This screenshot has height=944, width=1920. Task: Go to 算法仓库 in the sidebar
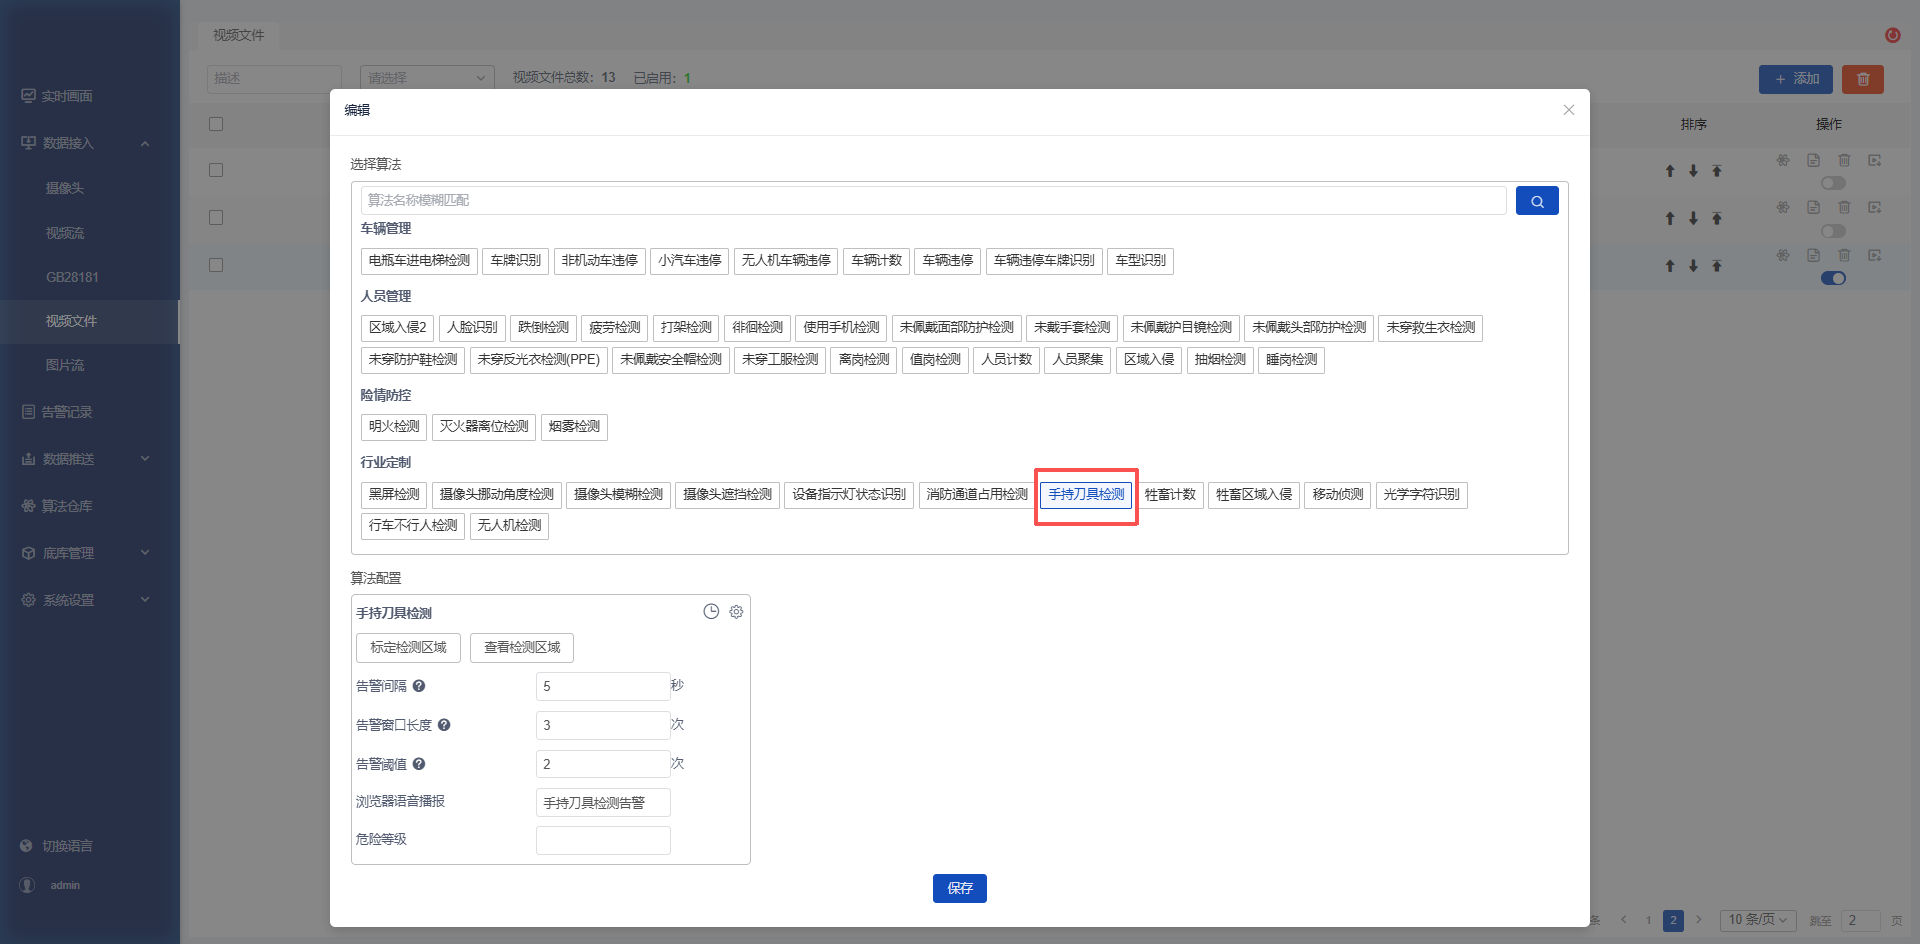67,506
